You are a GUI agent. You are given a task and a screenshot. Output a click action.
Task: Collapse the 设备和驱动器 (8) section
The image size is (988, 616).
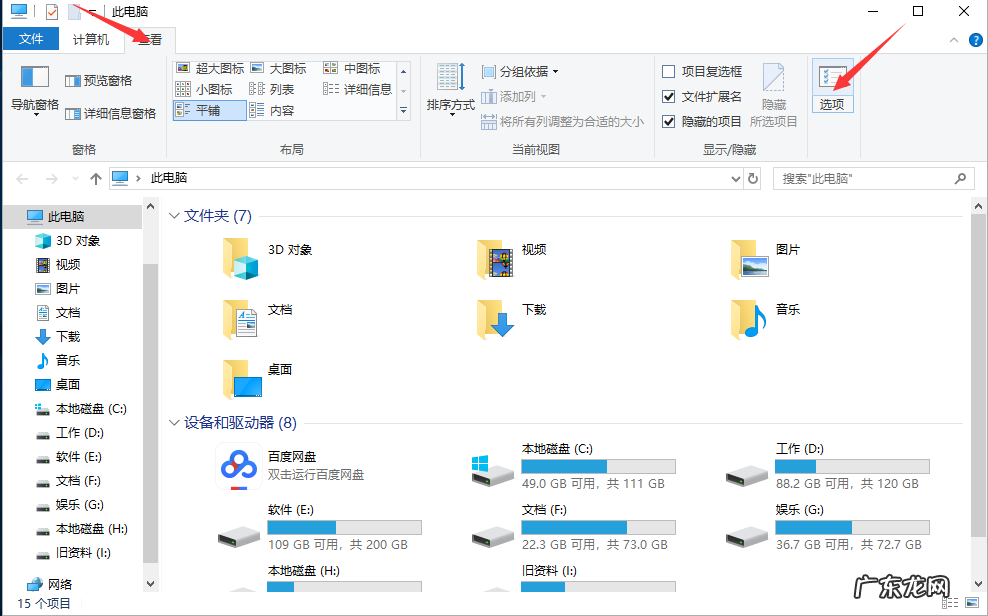pyautogui.click(x=175, y=423)
